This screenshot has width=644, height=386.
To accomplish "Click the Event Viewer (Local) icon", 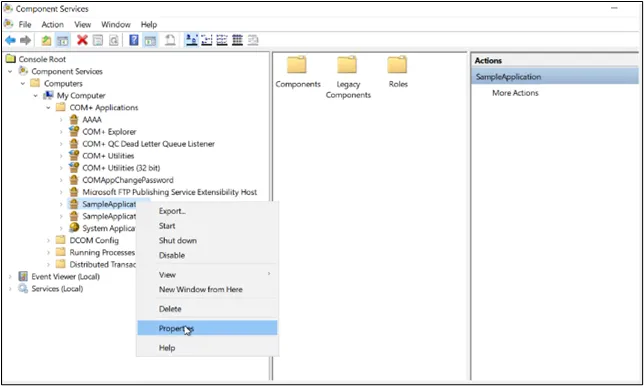I will [23, 276].
